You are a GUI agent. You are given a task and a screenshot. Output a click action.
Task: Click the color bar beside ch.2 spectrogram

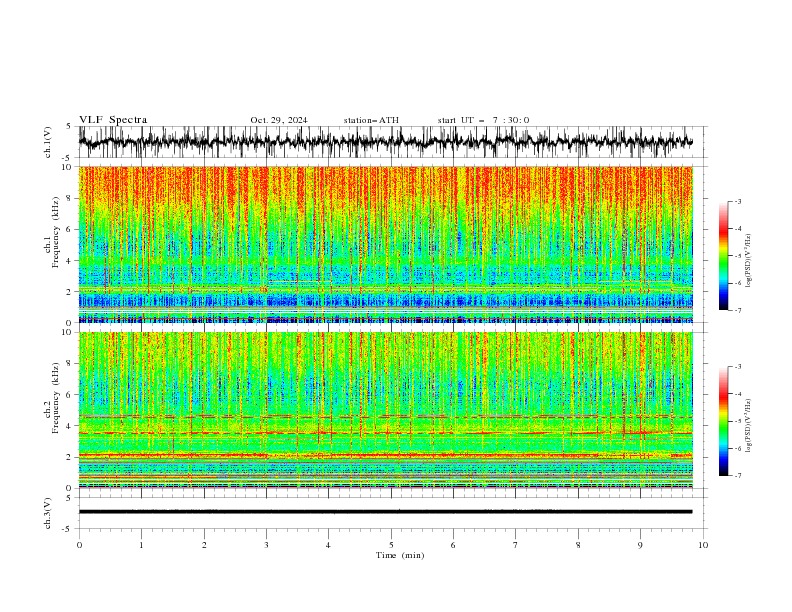(723, 421)
